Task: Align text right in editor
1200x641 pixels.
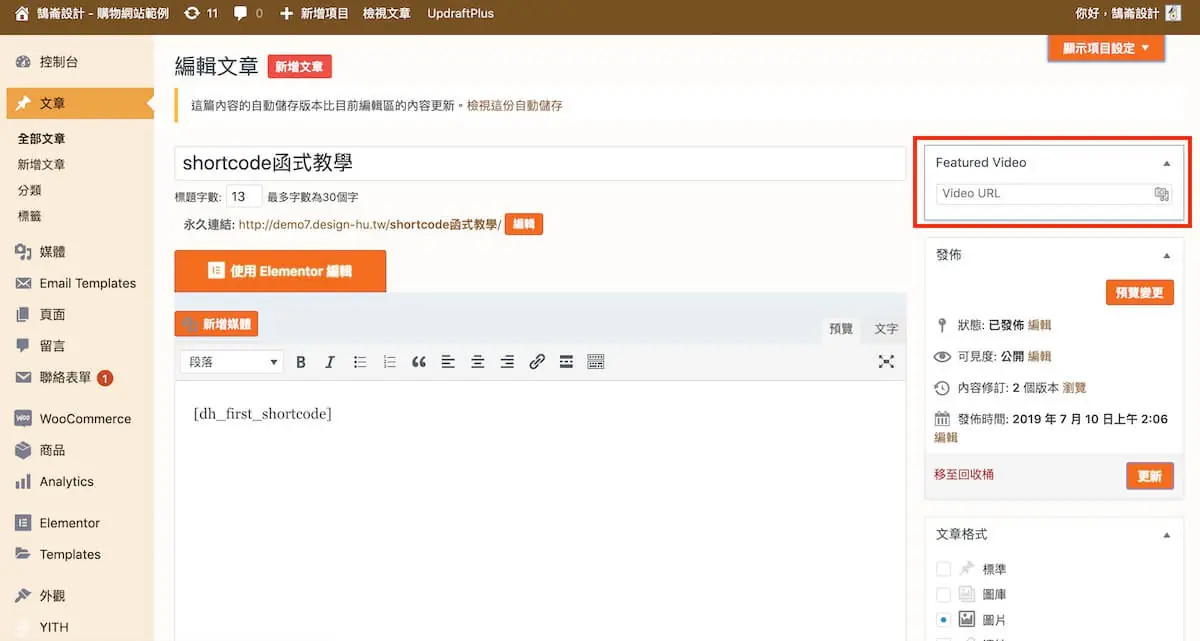Action: 507,362
